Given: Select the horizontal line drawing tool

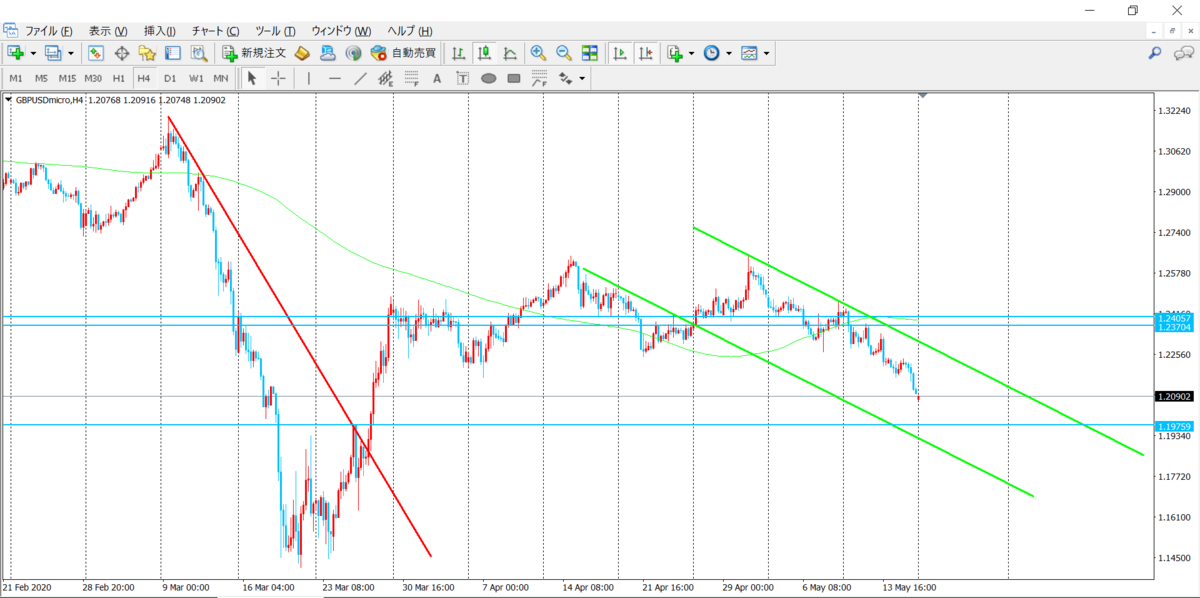Looking at the screenshot, I should [334, 78].
